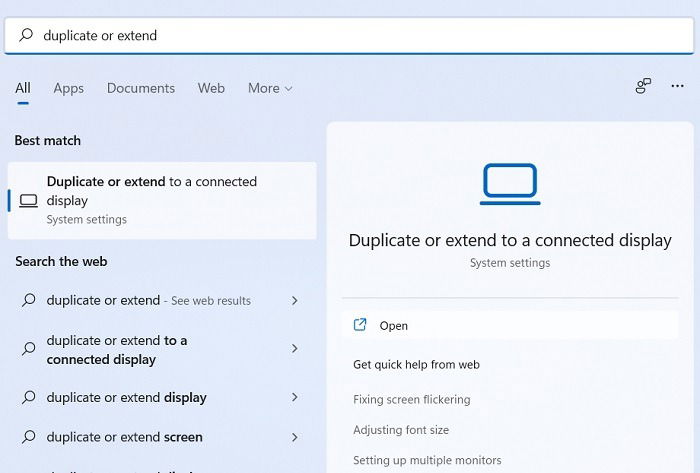Open the three-dot options menu
This screenshot has width=700, height=473.
click(x=677, y=86)
